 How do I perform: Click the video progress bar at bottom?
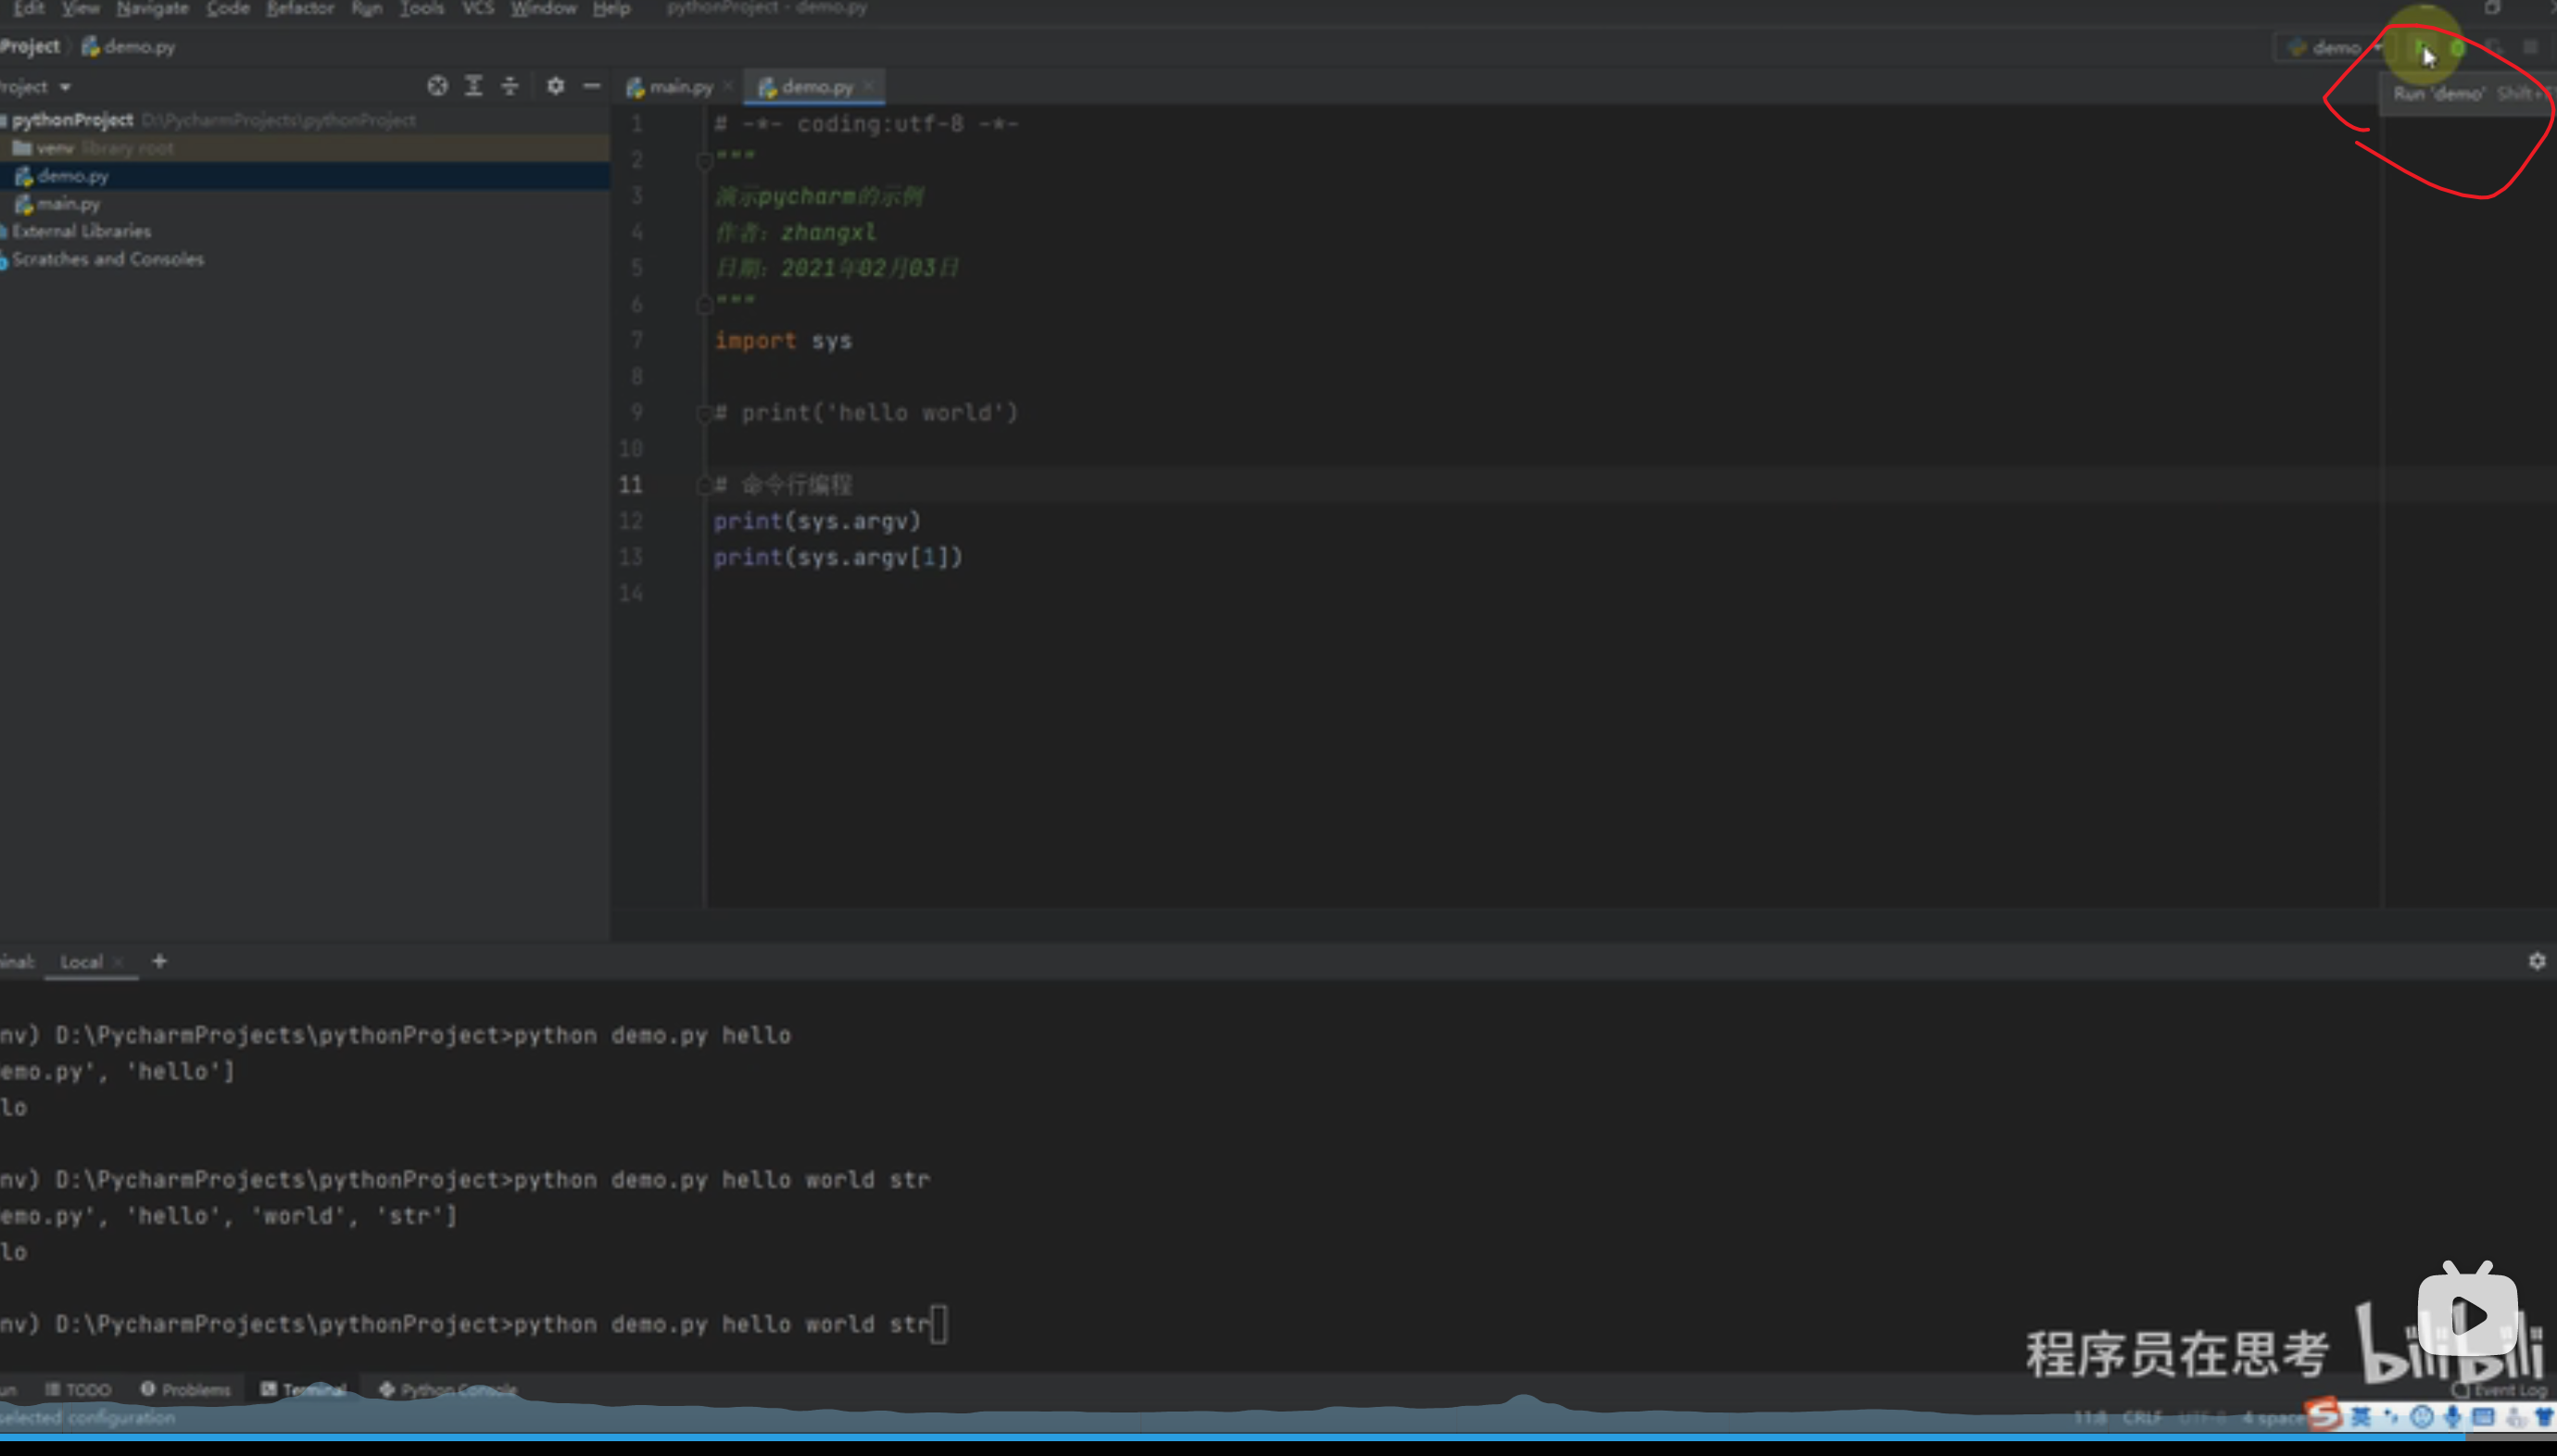tap(1278, 1437)
